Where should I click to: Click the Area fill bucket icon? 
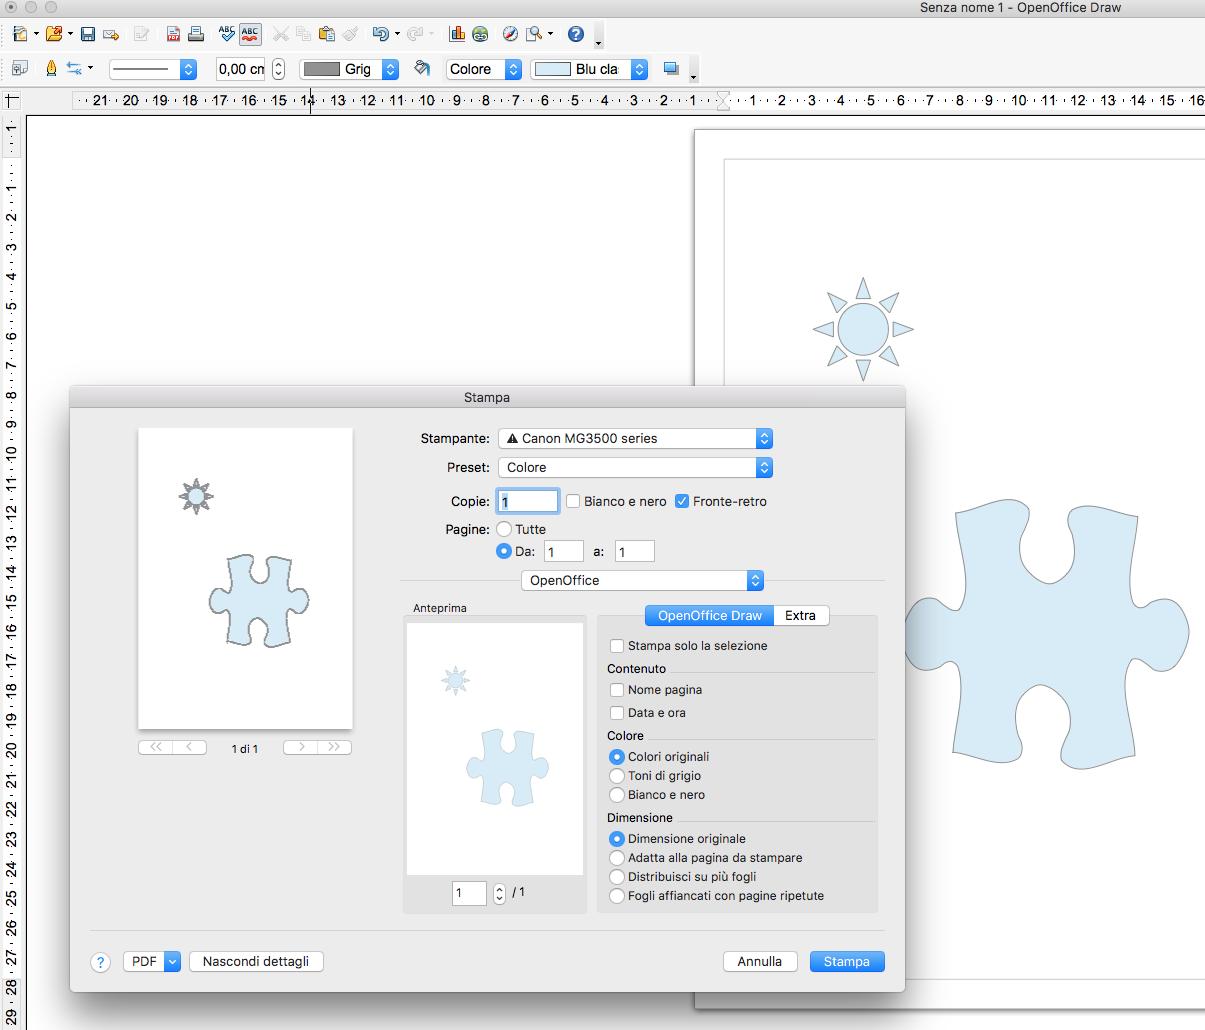pyautogui.click(x=422, y=69)
